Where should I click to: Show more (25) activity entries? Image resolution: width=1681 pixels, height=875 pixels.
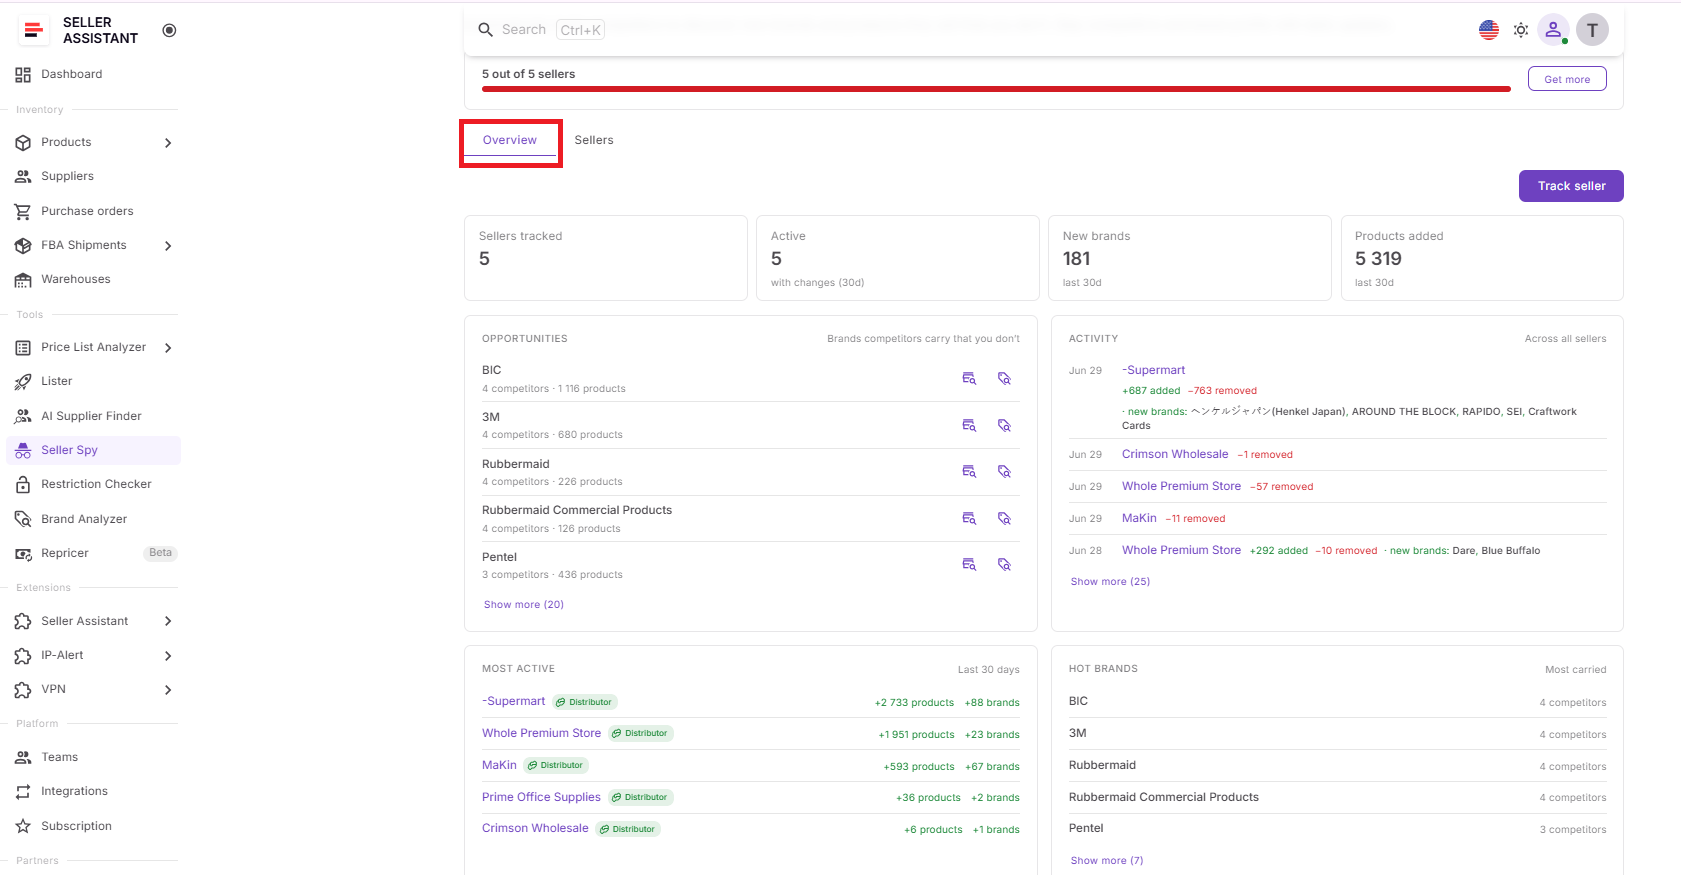1110,582
